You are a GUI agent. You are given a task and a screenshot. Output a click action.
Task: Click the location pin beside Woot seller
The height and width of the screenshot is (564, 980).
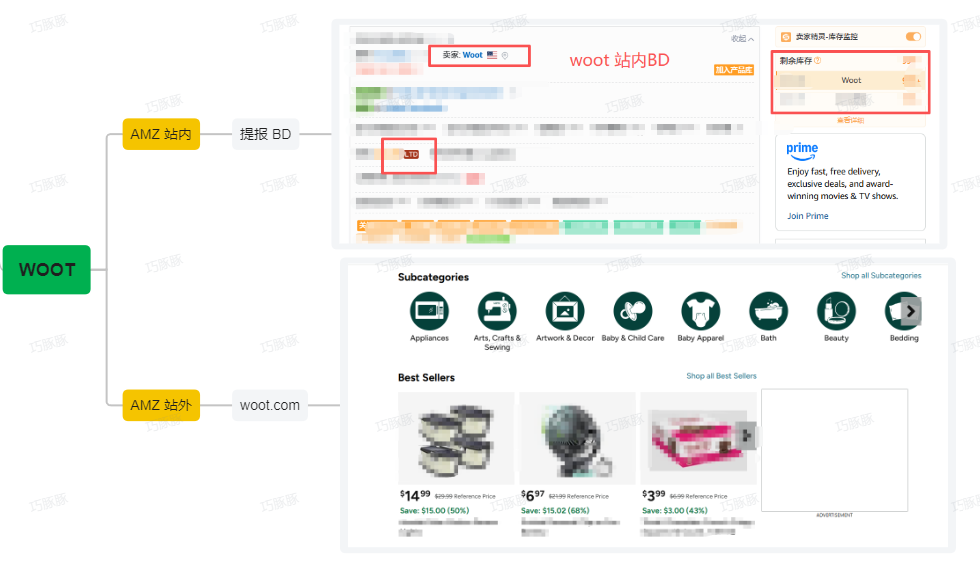point(505,56)
